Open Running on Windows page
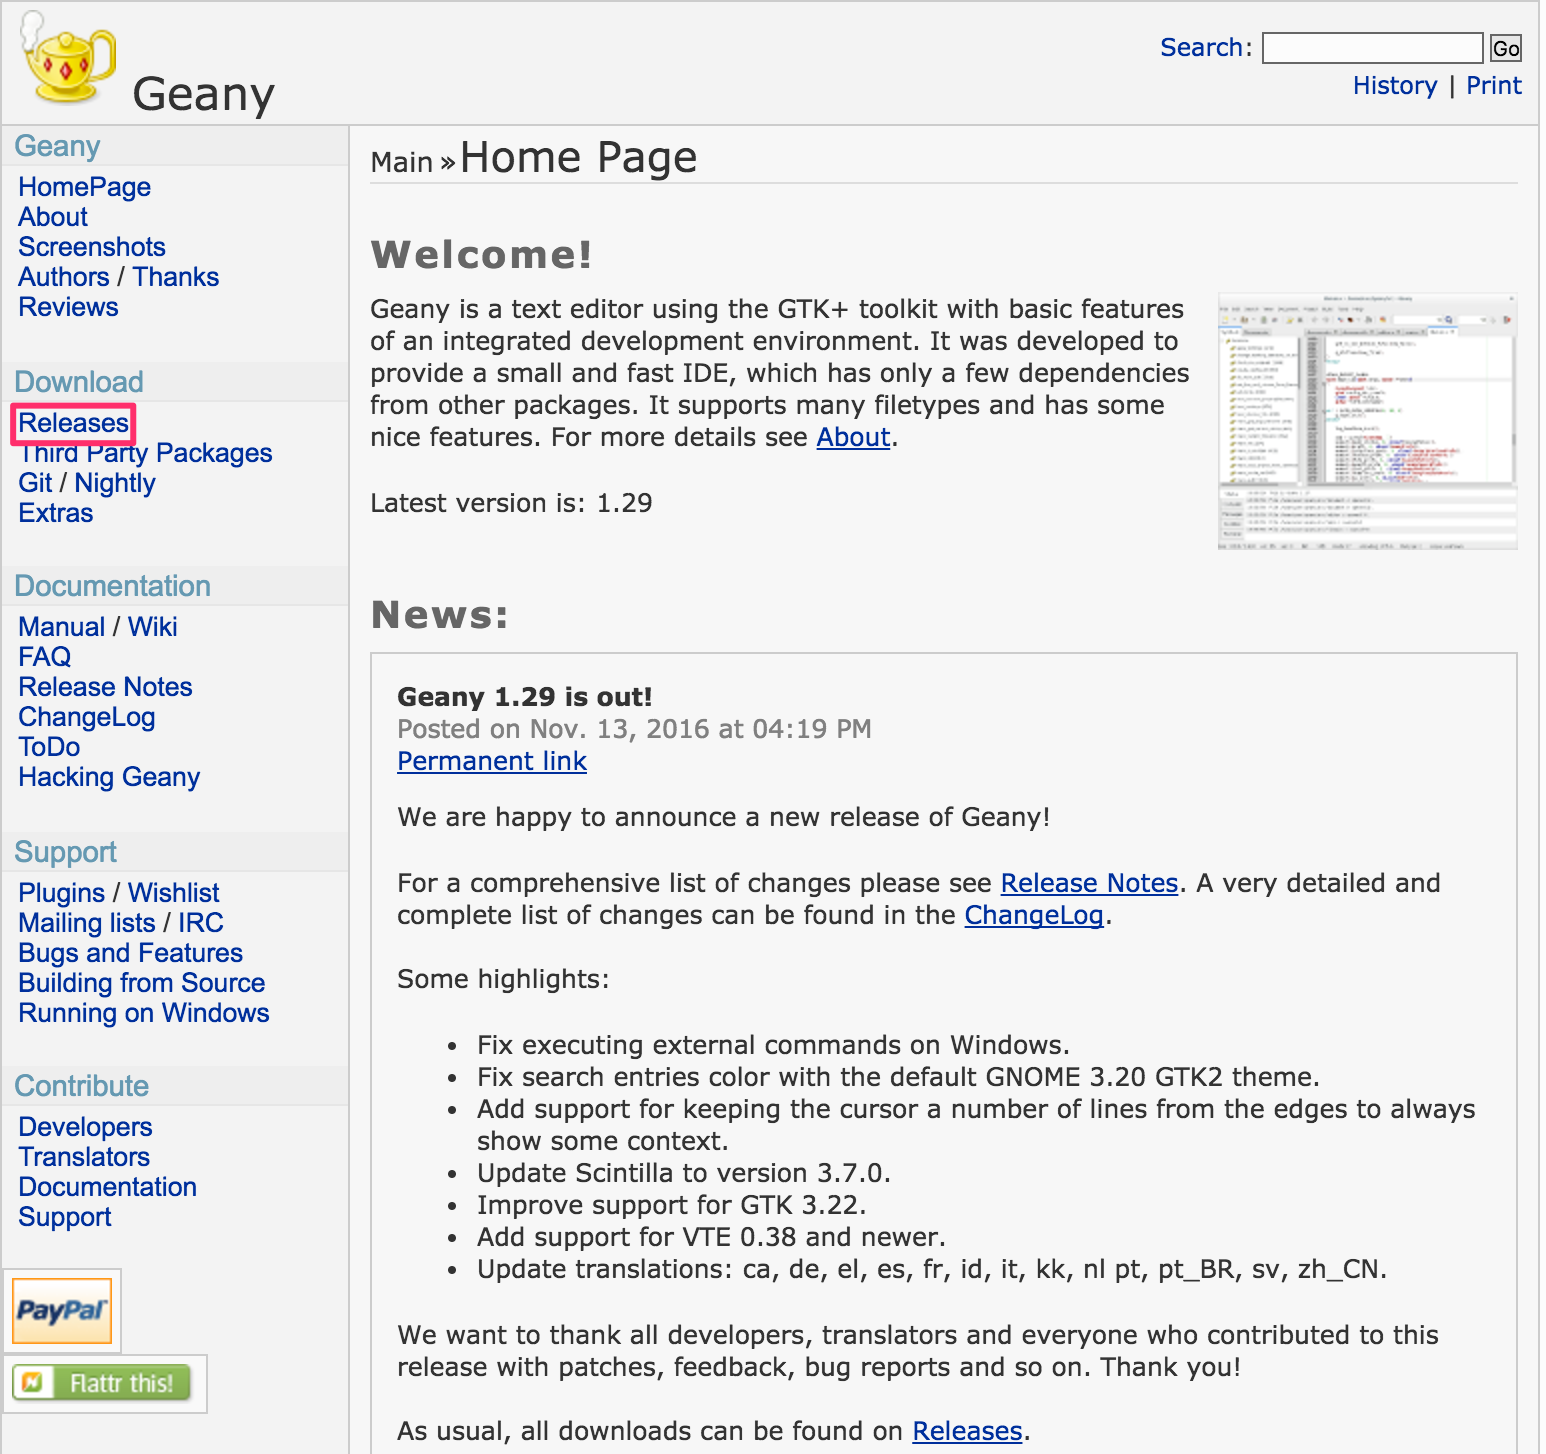This screenshot has height=1454, width=1546. pyautogui.click(x=144, y=1013)
